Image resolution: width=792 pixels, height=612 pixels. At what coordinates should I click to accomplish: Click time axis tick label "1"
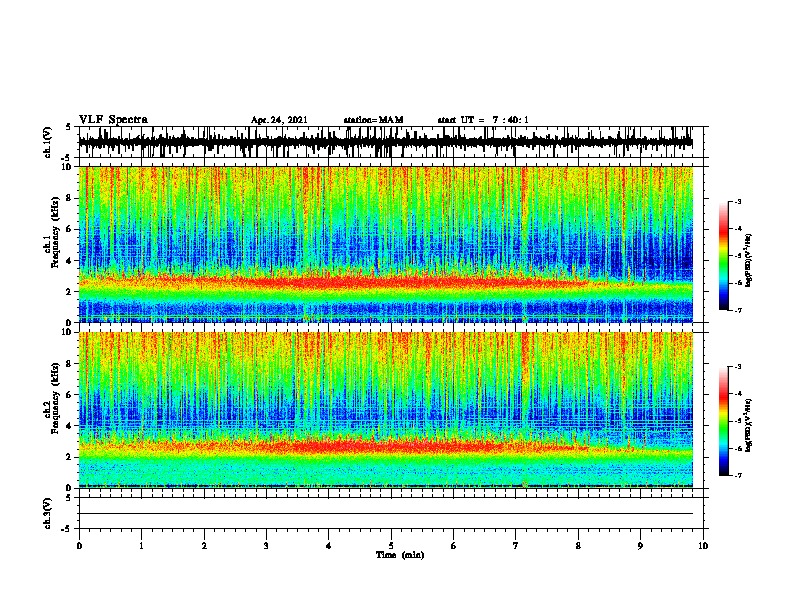click(141, 546)
